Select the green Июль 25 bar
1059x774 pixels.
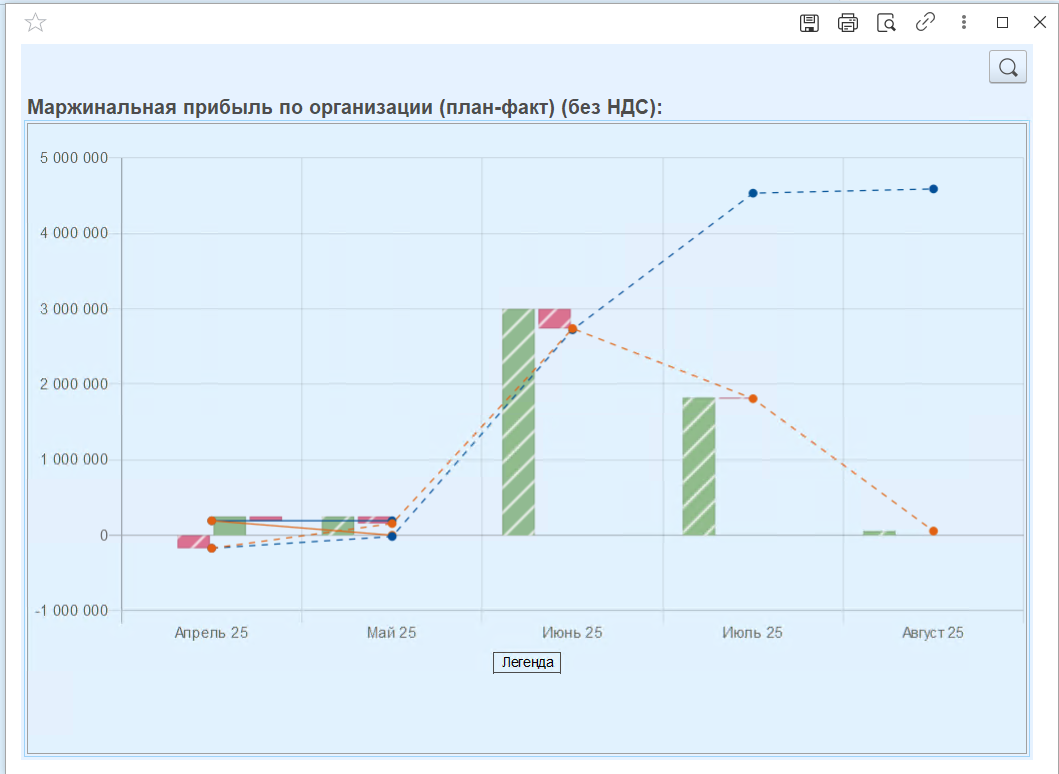[x=699, y=466]
